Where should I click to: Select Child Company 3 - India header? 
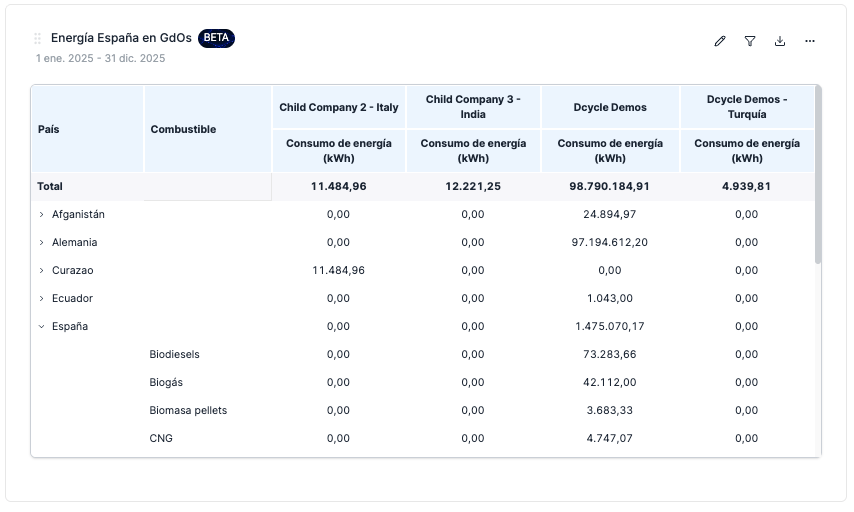pyautogui.click(x=473, y=107)
